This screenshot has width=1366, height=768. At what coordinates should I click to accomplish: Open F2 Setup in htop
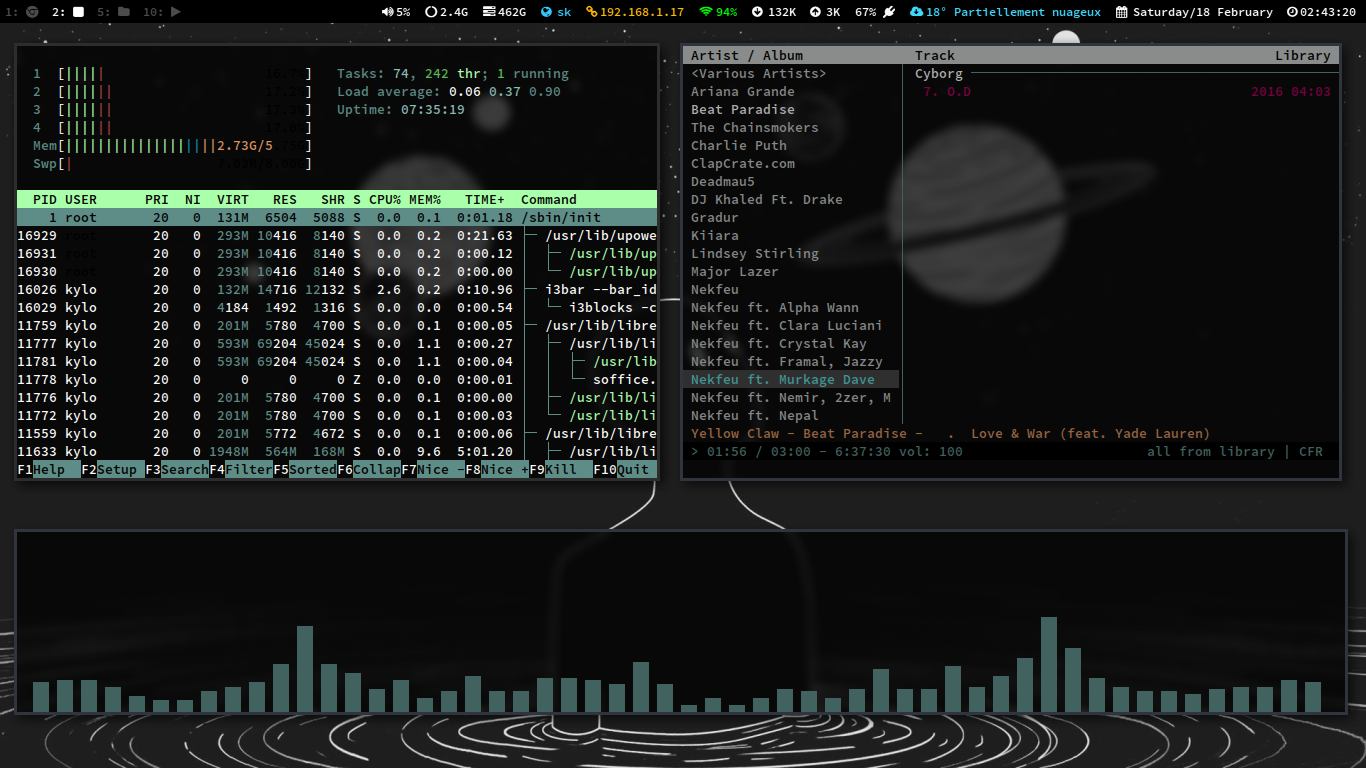click(113, 469)
